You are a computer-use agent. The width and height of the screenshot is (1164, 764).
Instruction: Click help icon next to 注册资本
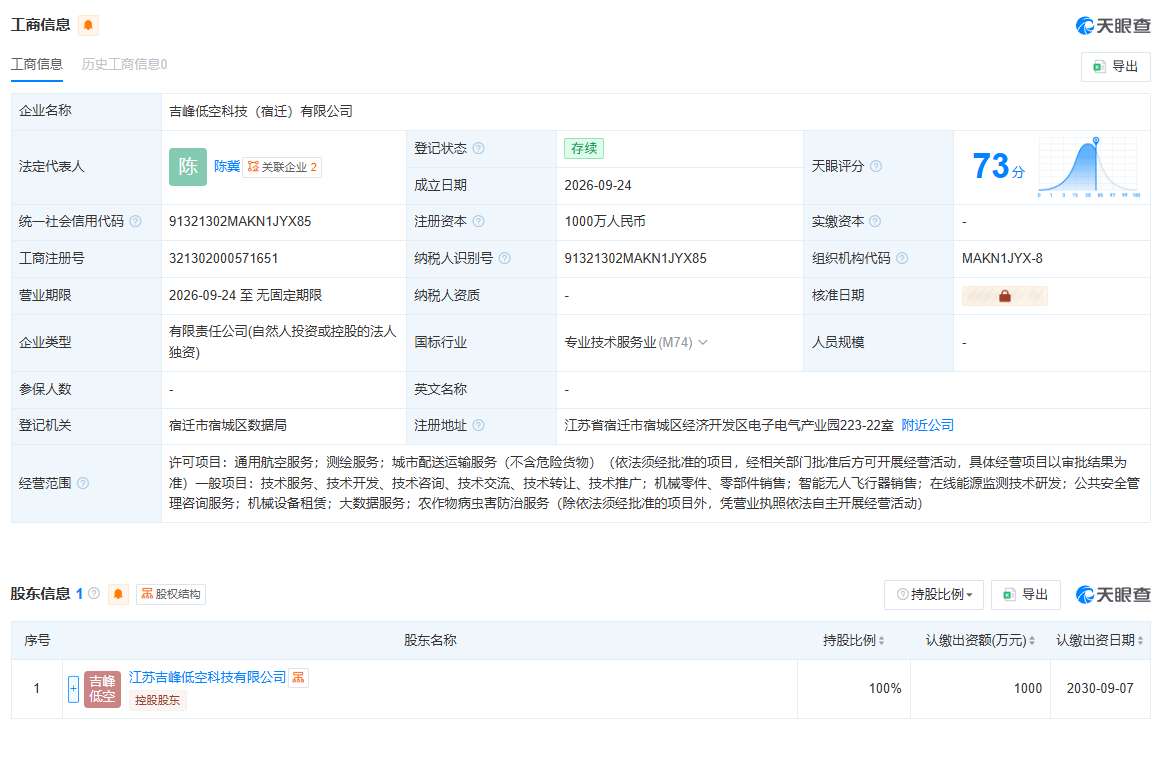coord(479,221)
